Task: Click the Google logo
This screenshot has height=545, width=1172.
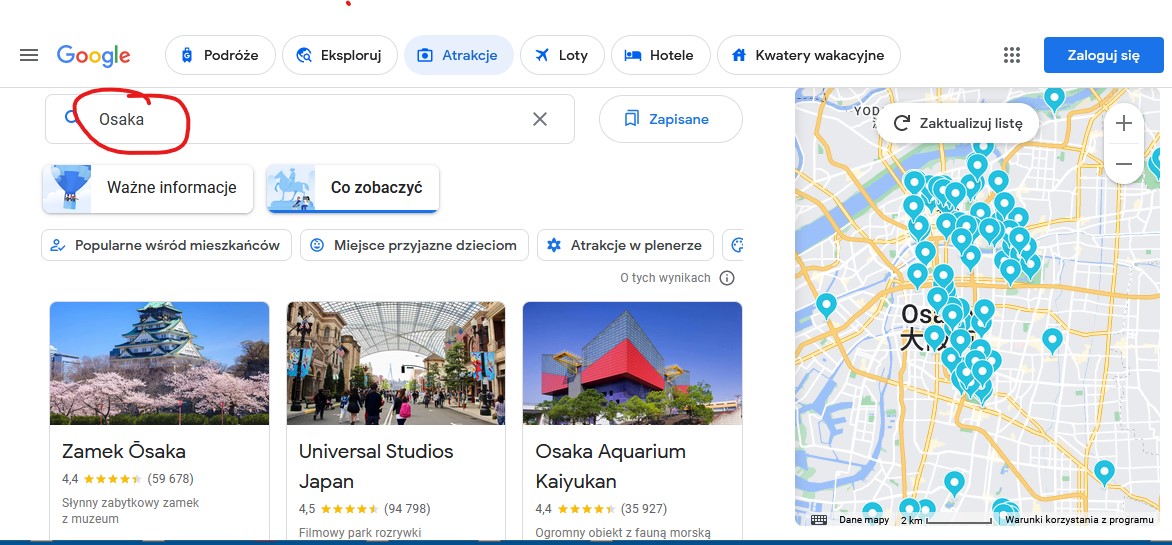Action: point(93,55)
